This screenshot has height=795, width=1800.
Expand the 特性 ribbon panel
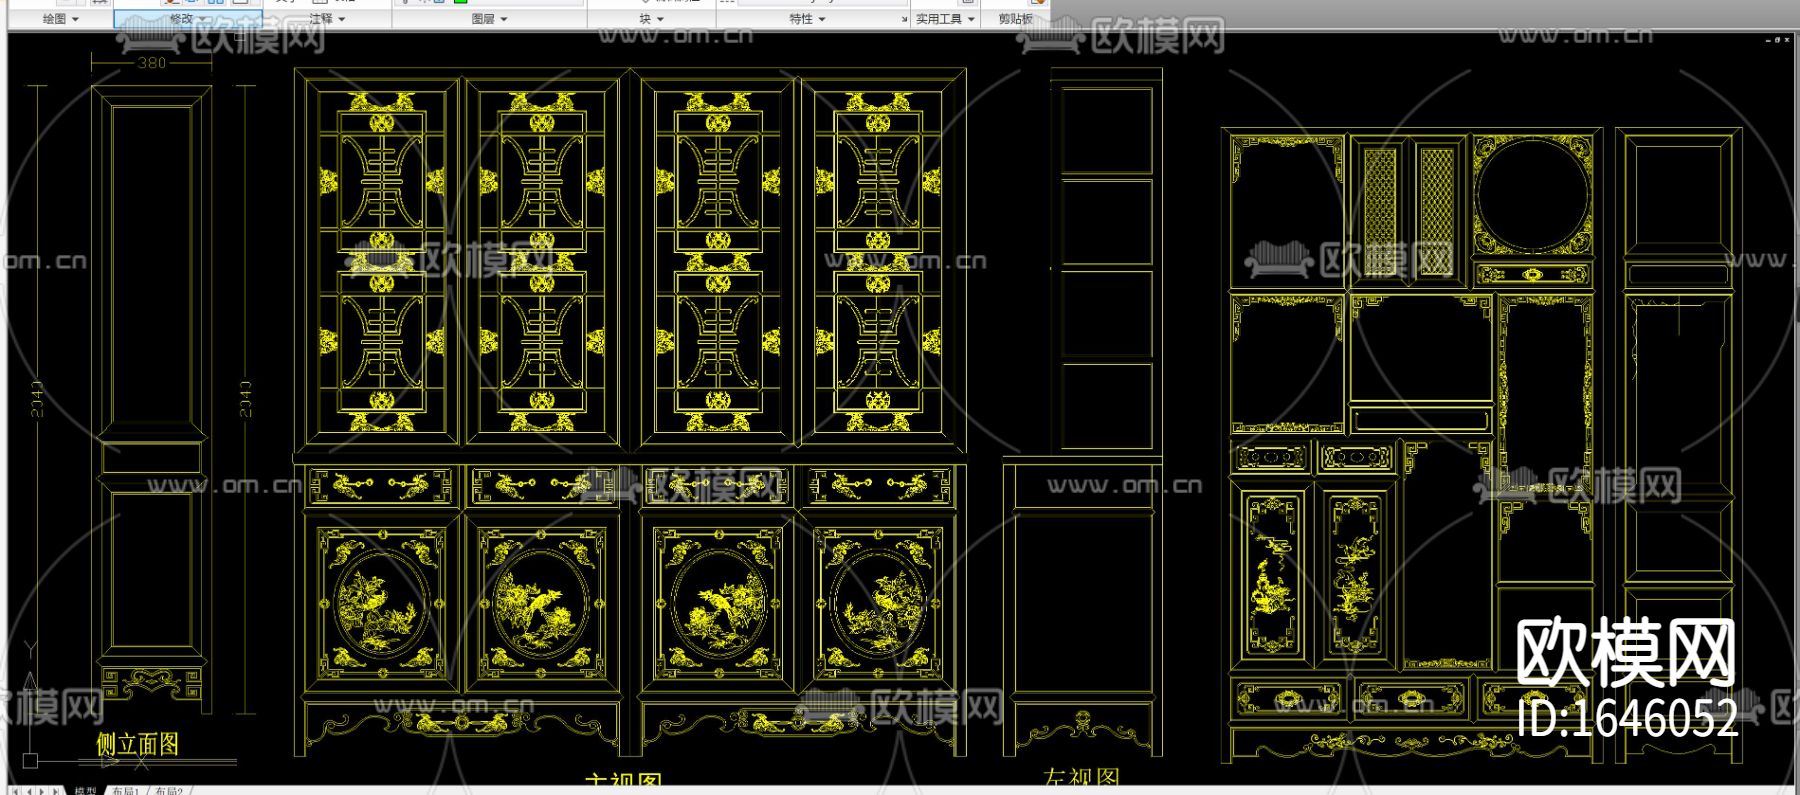[x=807, y=19]
